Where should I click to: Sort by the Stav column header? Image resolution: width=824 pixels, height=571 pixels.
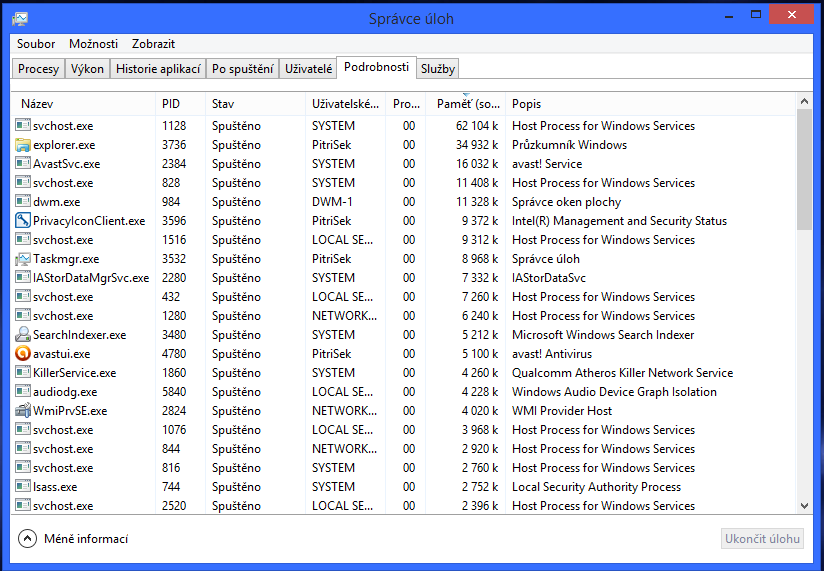point(255,103)
